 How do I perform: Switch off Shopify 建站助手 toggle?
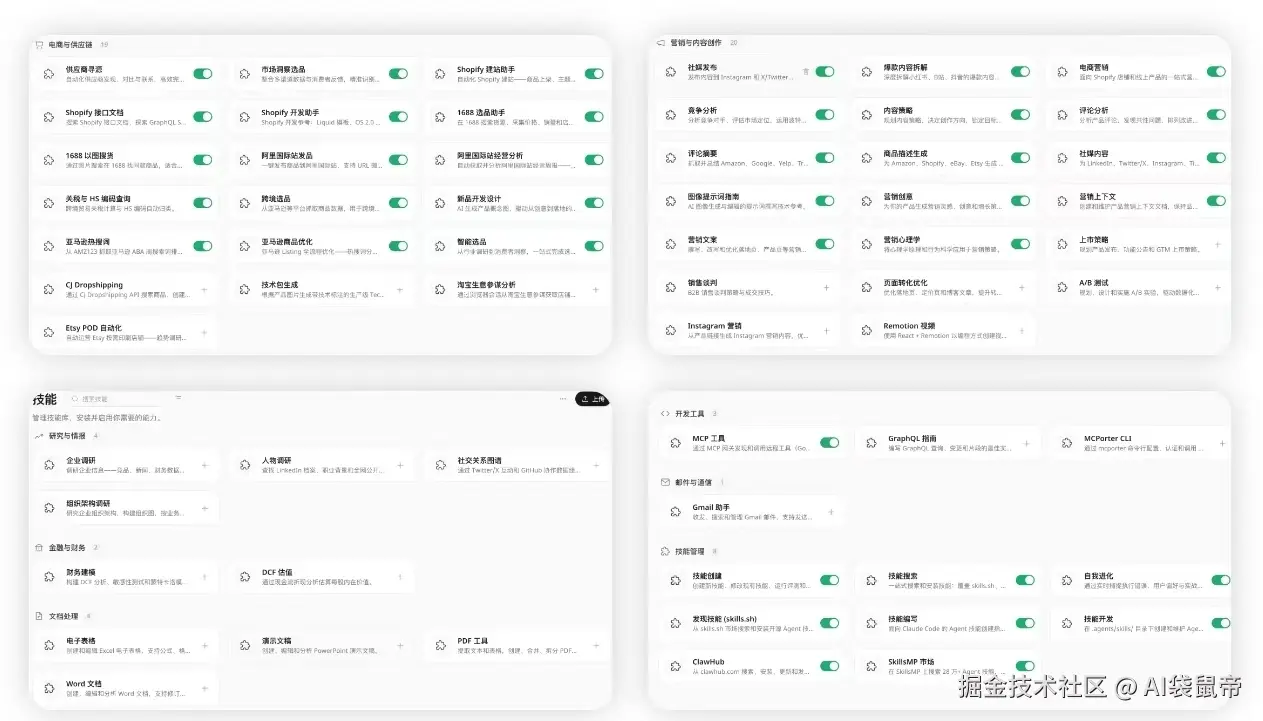[594, 74]
